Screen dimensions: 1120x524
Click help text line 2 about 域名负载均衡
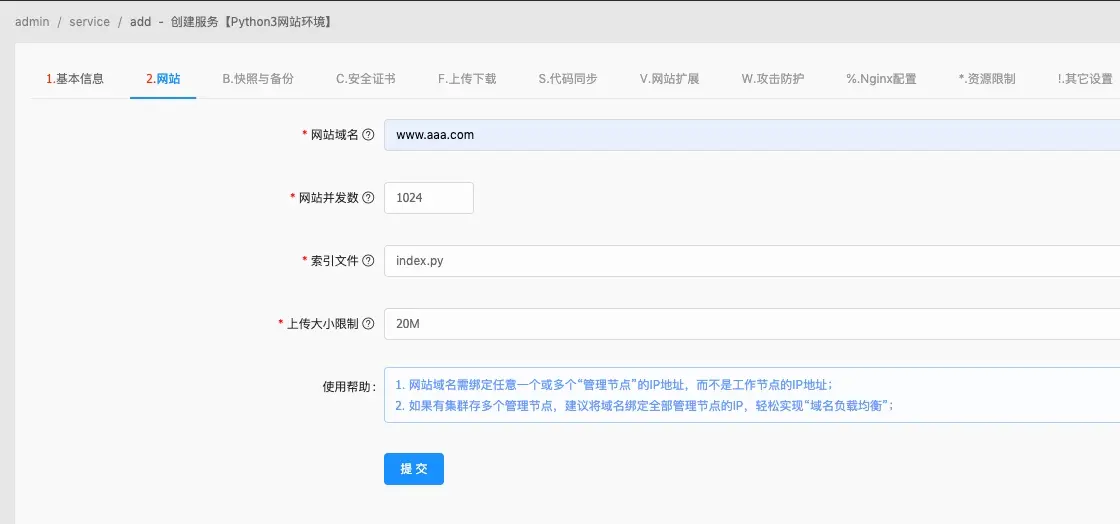(645, 405)
